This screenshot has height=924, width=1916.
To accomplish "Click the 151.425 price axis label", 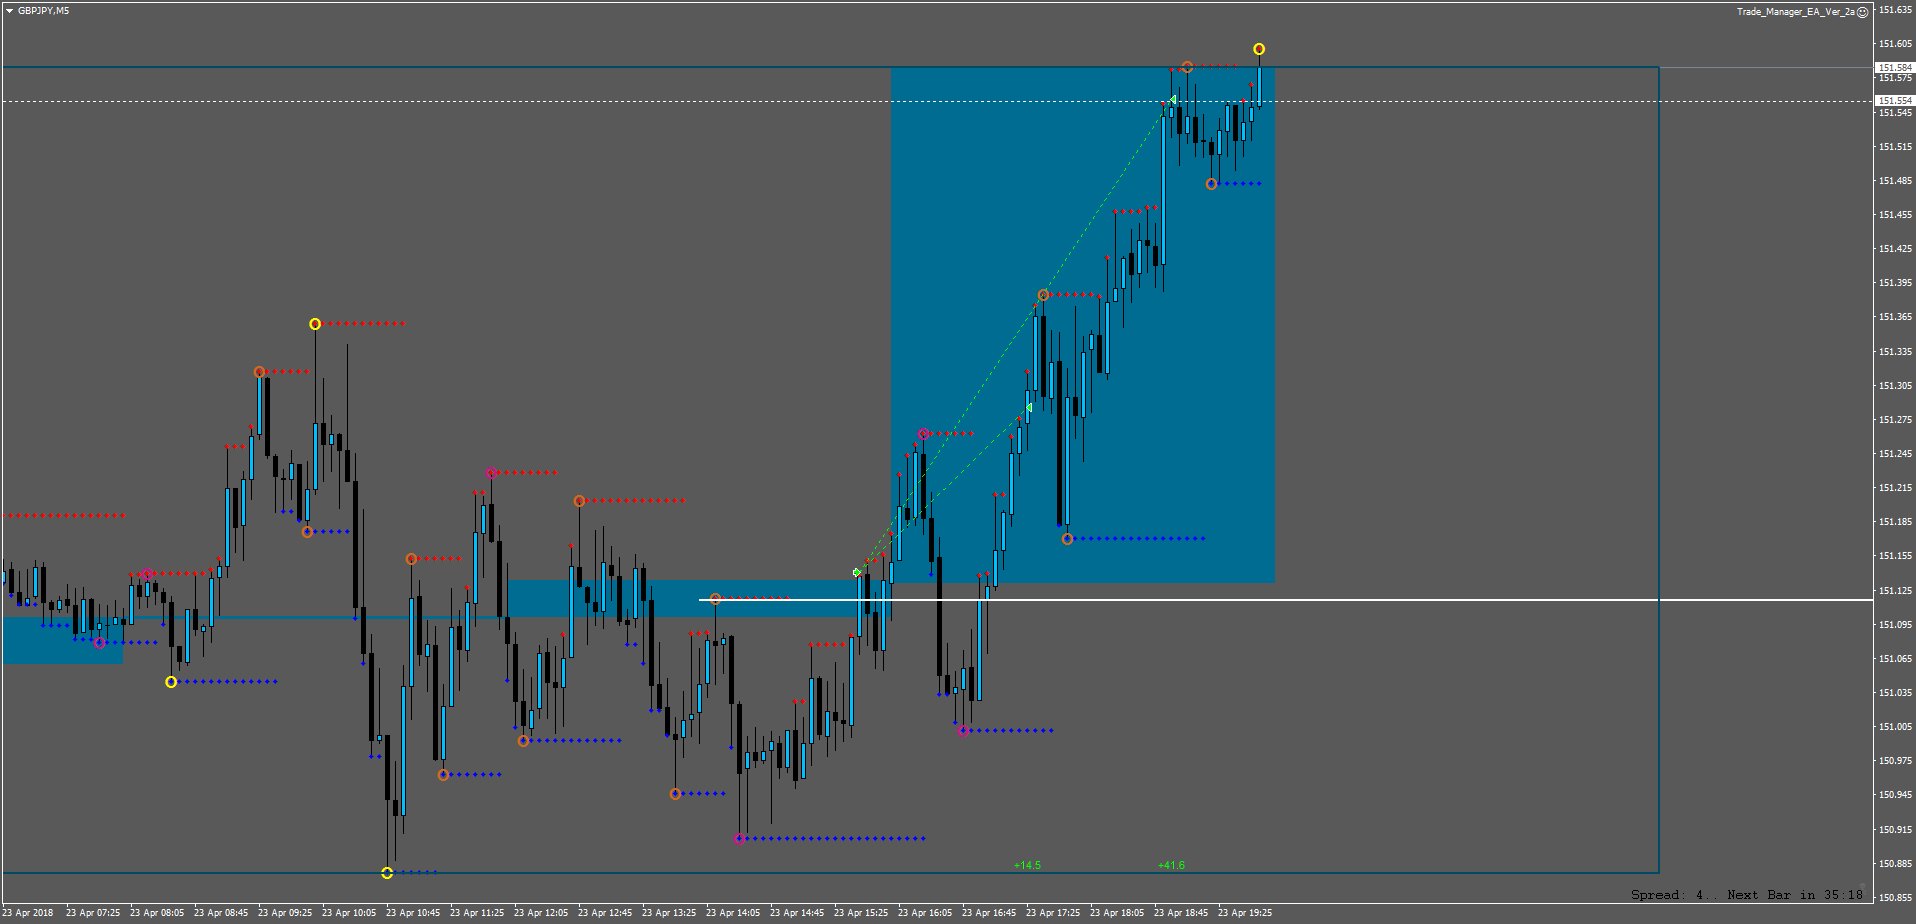I will tap(1896, 249).
